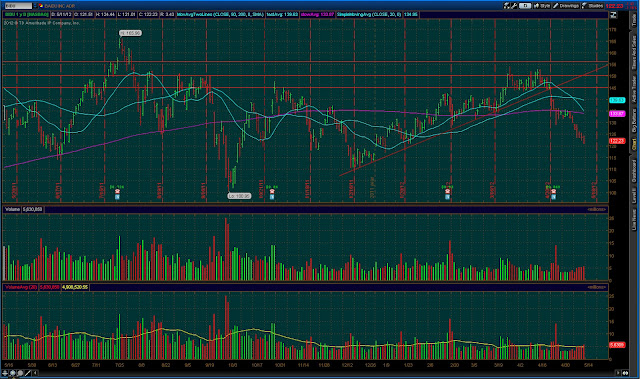Select the line drawing tool icon
The width and height of the screenshot is (640, 379).
point(28,373)
